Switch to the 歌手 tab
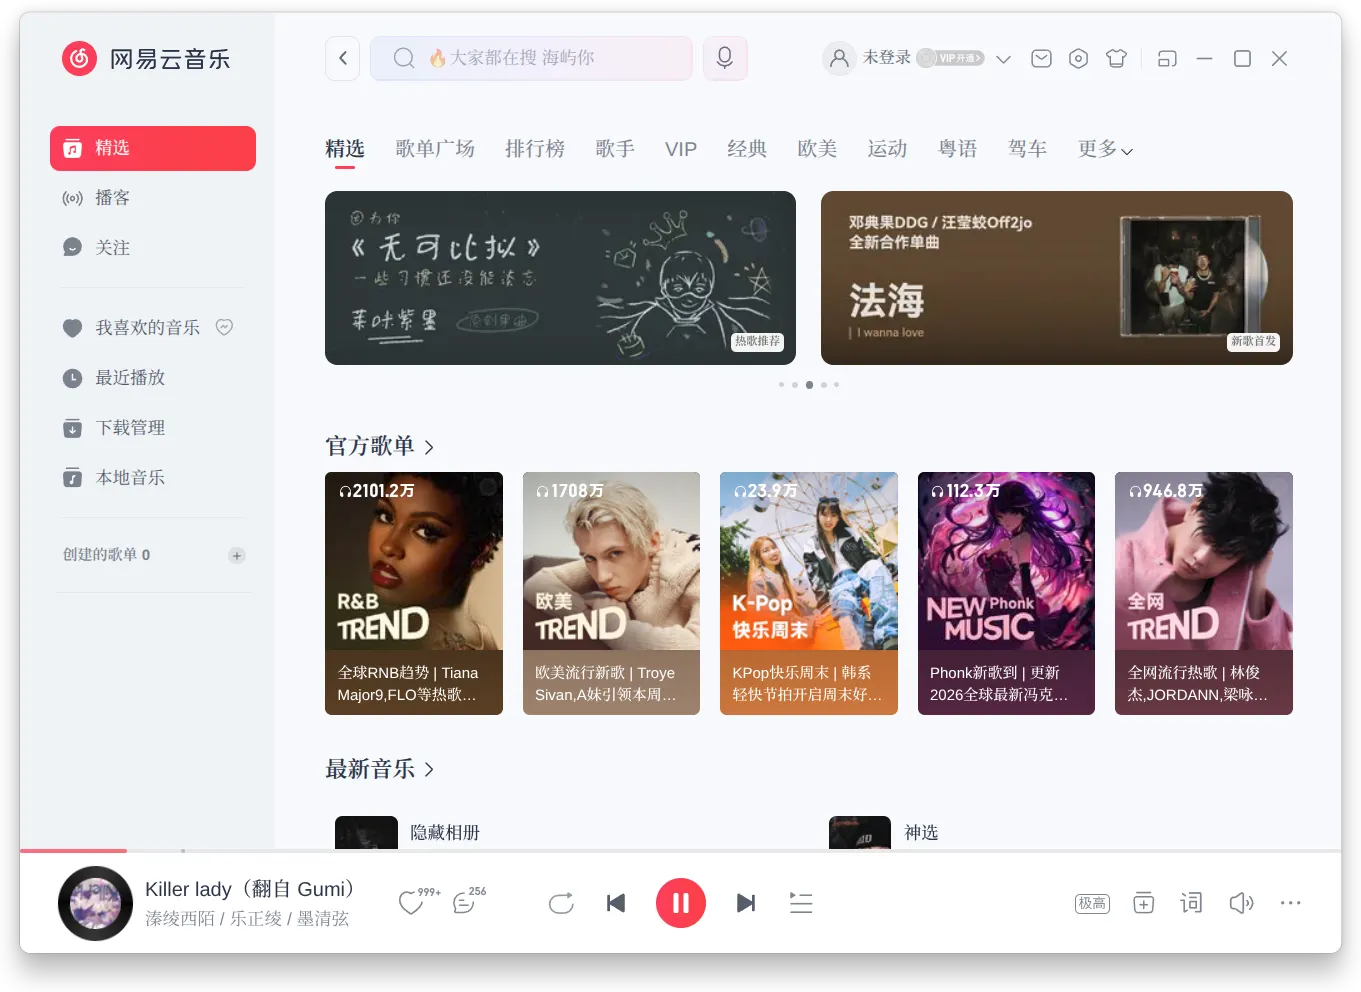Image resolution: width=1361 pixels, height=992 pixels. (615, 149)
